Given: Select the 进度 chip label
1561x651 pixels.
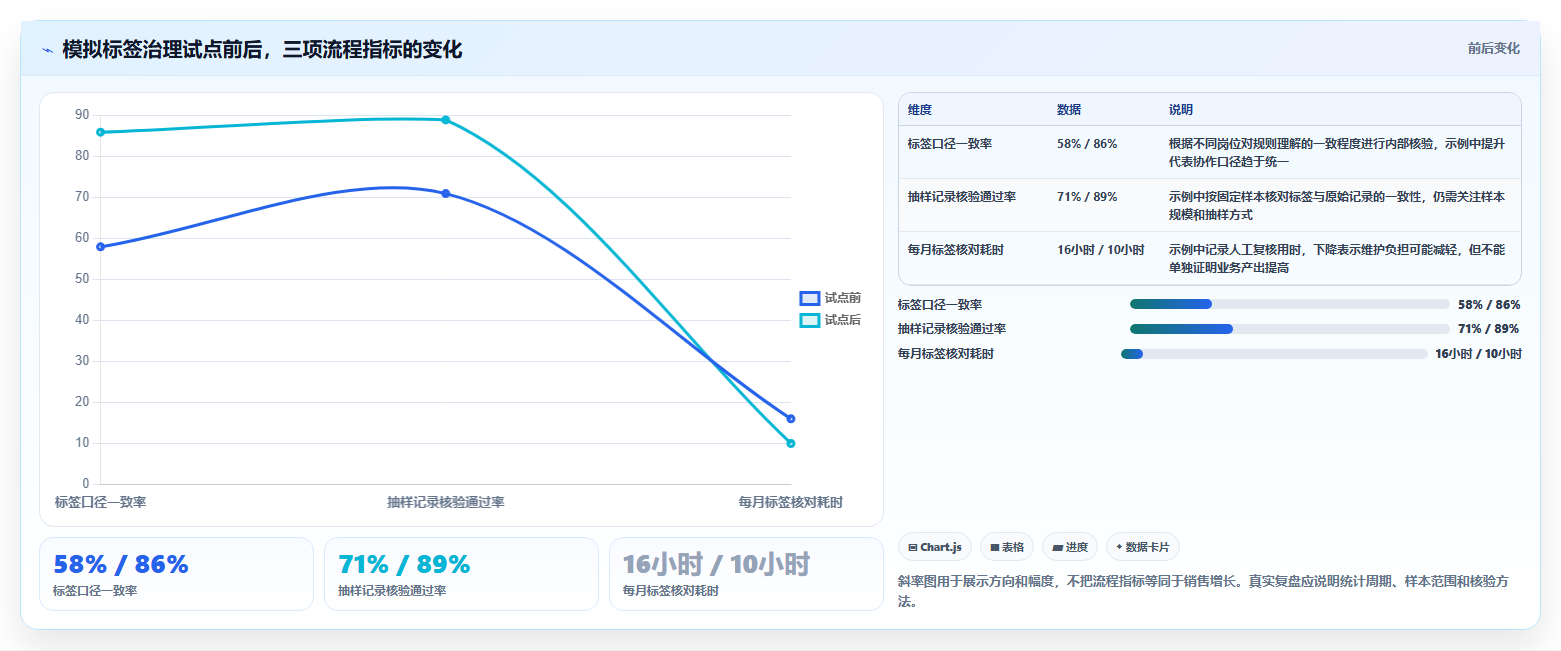Looking at the screenshot, I should [1077, 547].
